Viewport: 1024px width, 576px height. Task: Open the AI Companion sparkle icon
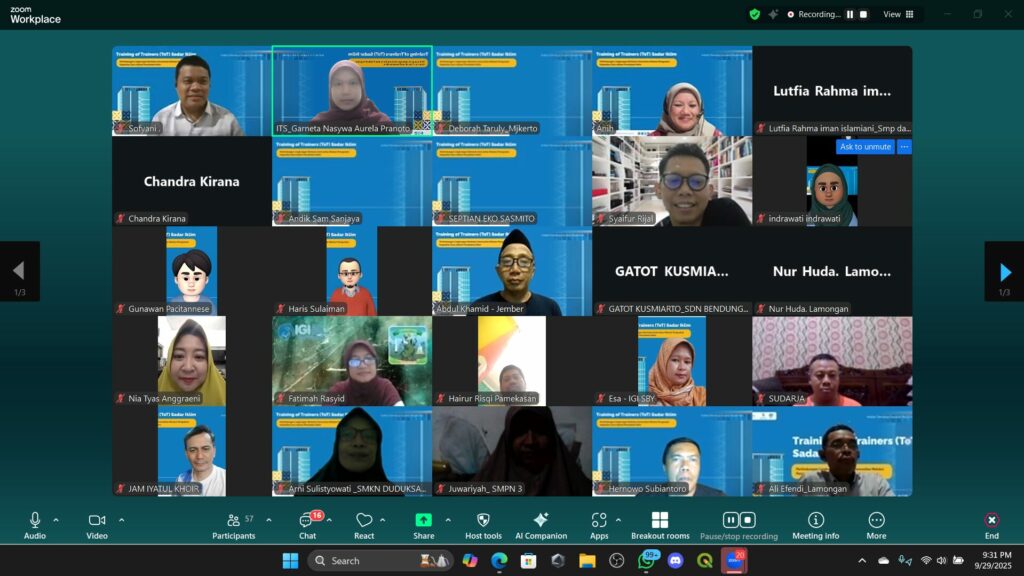[x=540, y=520]
